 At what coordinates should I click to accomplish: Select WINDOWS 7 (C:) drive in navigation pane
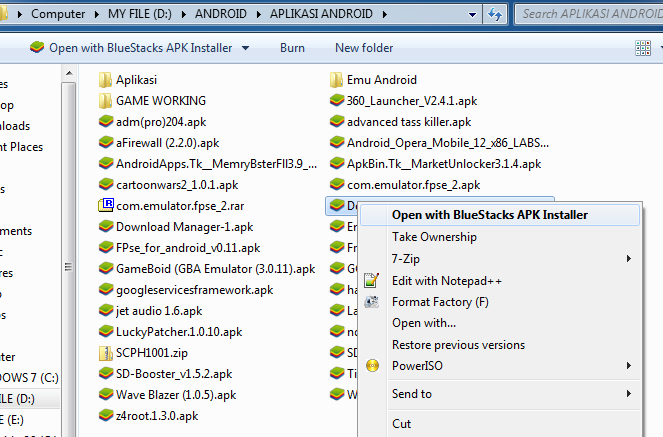point(29,377)
